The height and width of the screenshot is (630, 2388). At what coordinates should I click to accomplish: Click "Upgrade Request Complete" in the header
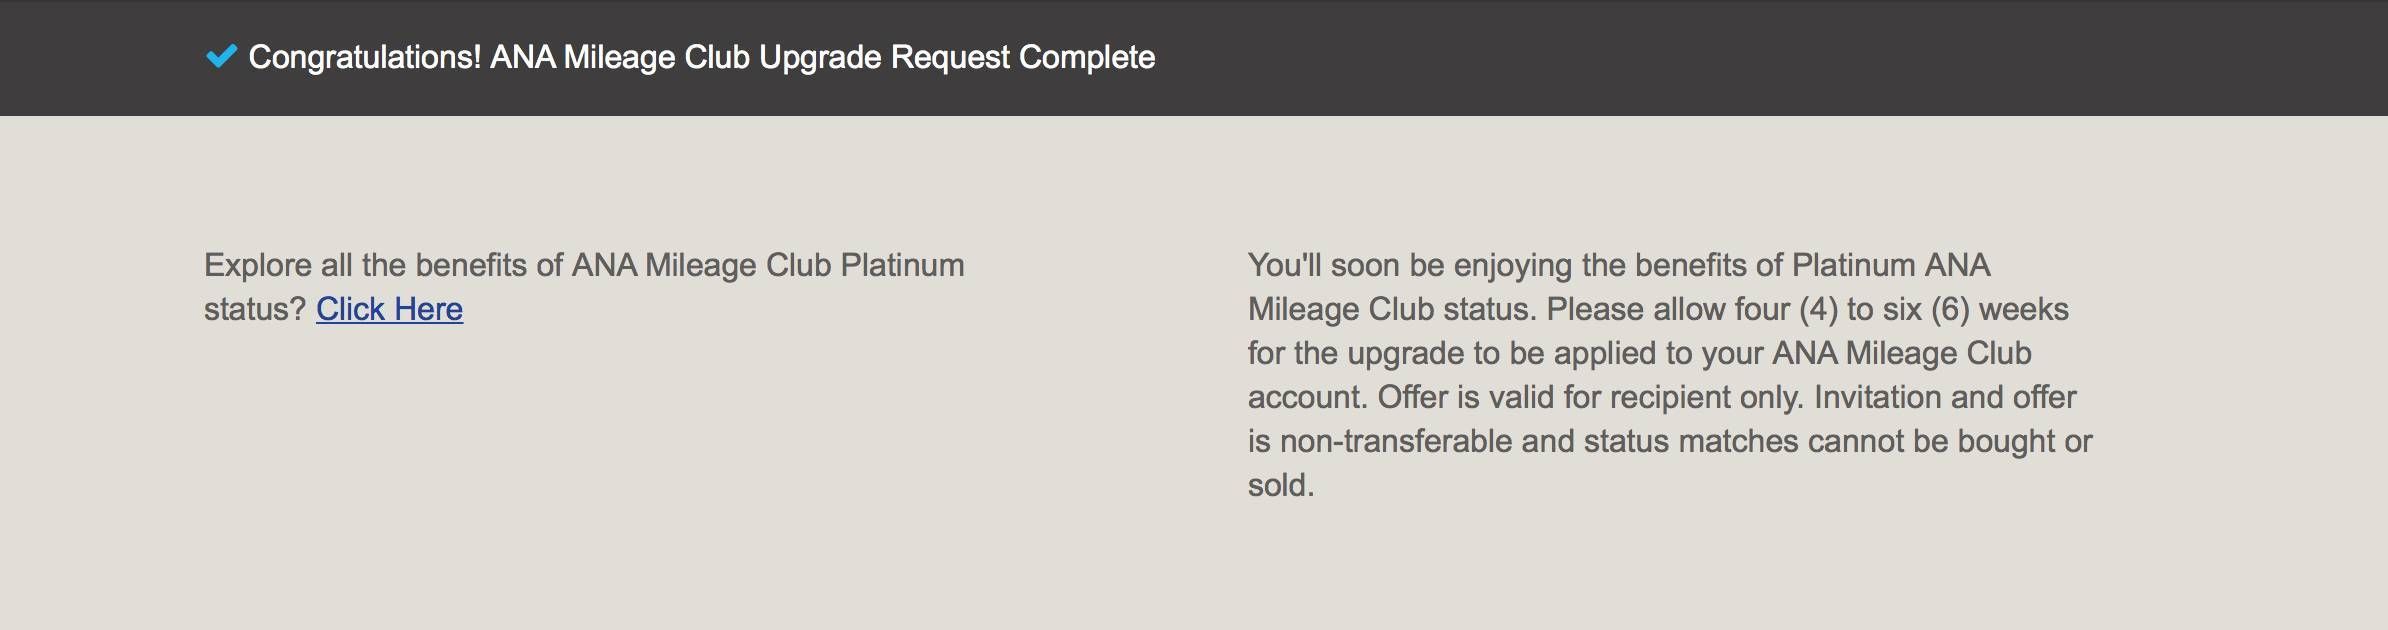click(957, 57)
